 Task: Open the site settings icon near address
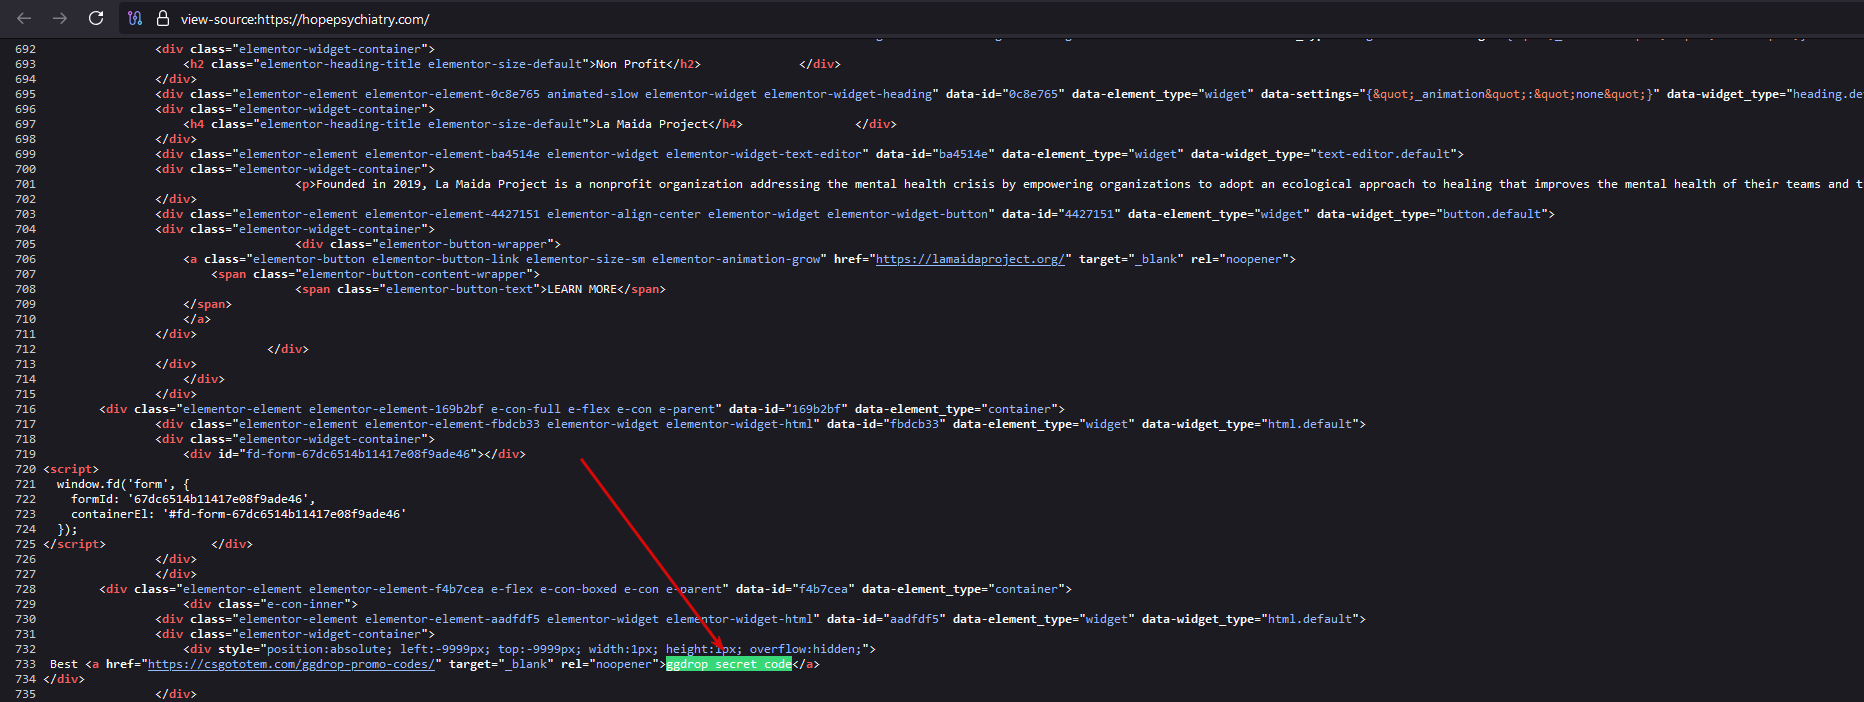pos(136,18)
